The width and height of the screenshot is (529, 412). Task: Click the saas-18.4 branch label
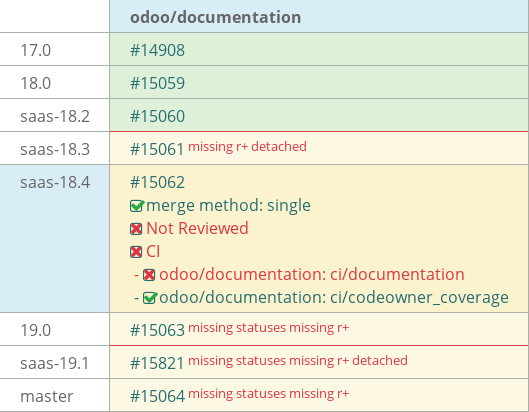[55, 183]
